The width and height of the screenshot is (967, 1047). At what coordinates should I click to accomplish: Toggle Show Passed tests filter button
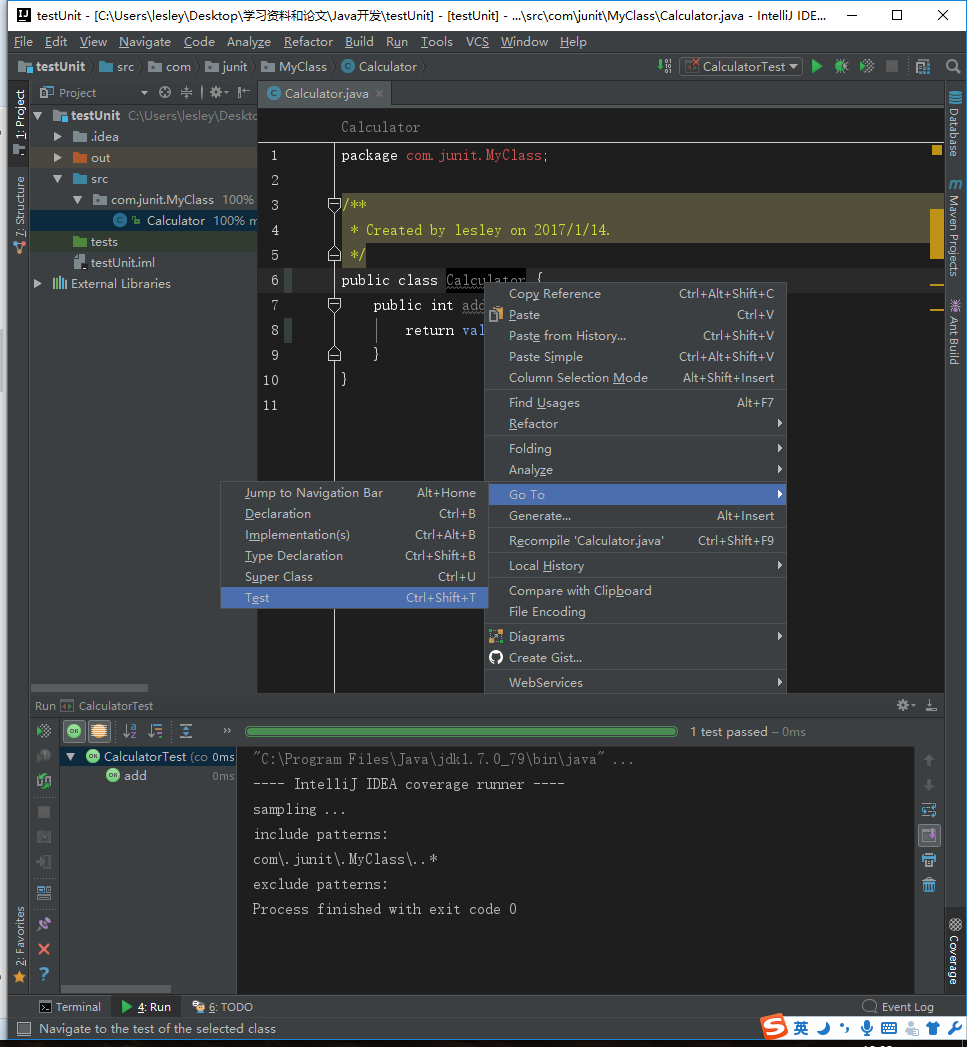click(74, 731)
